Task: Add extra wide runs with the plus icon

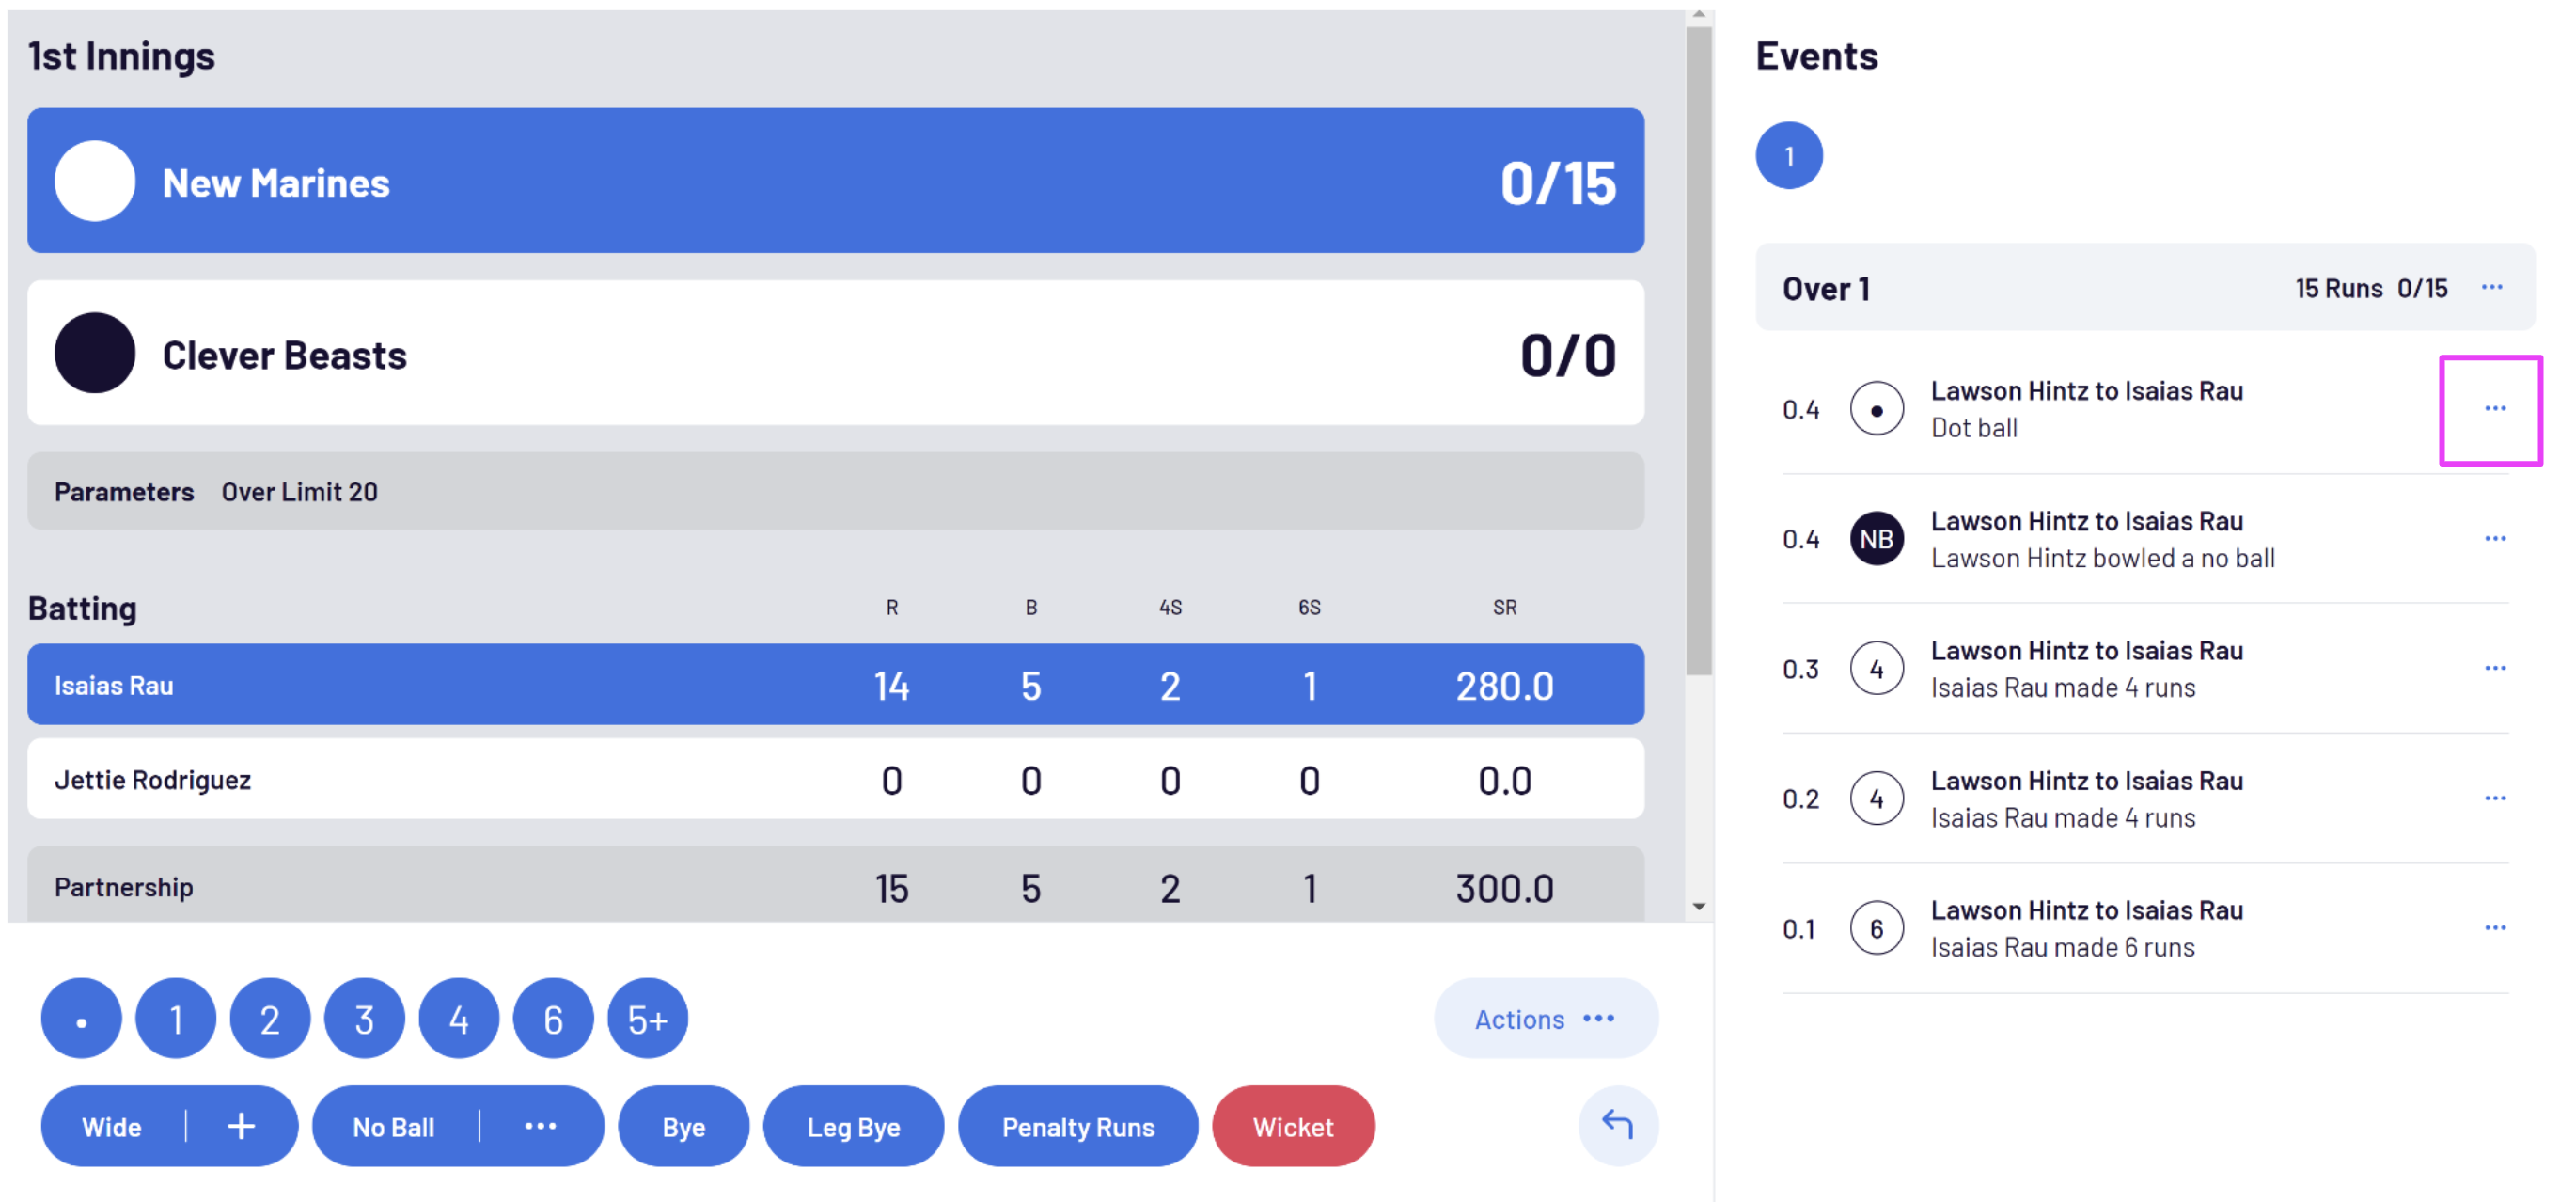Action: tap(241, 1126)
